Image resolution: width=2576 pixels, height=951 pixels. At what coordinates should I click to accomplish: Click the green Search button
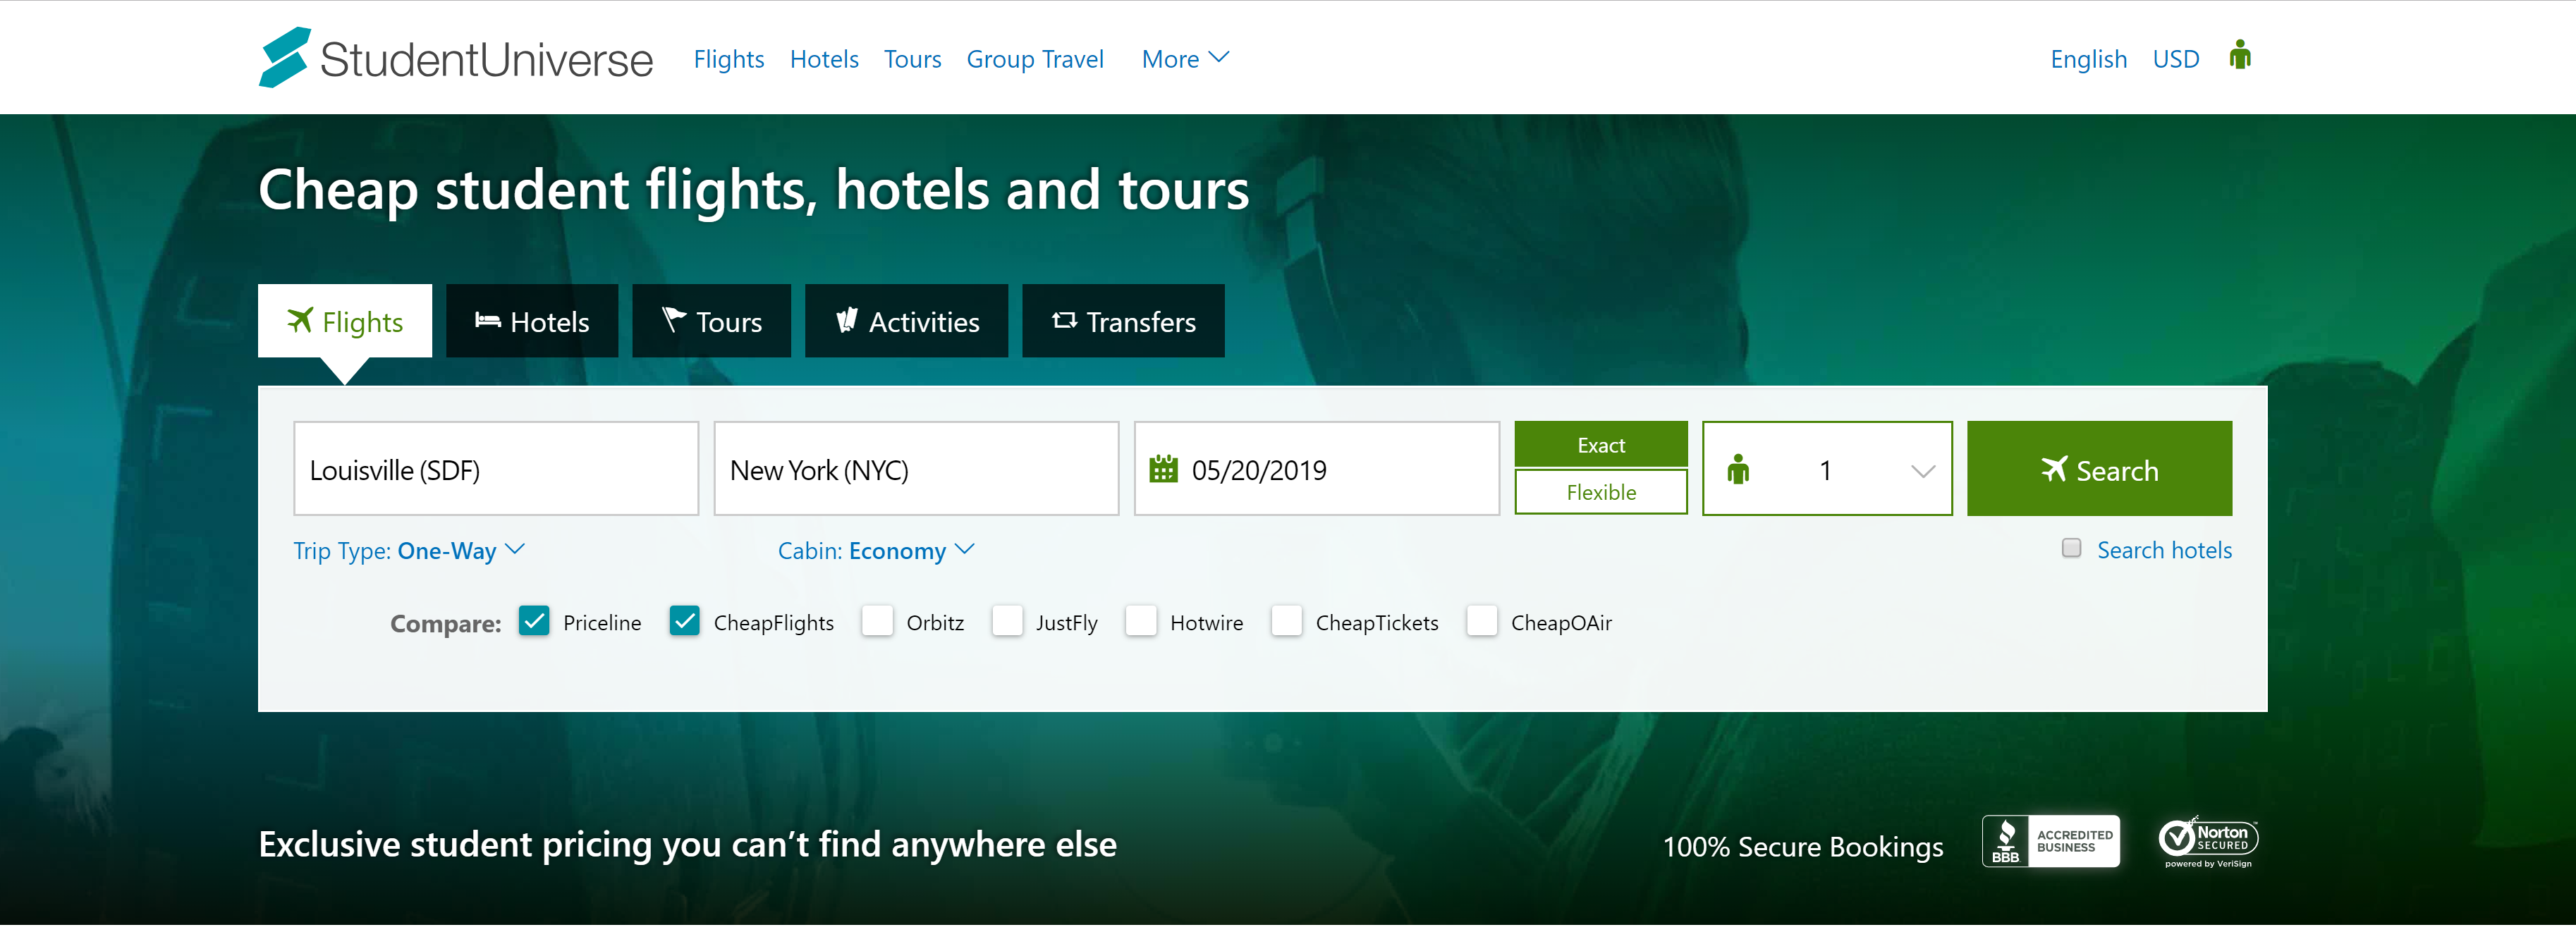point(2099,469)
